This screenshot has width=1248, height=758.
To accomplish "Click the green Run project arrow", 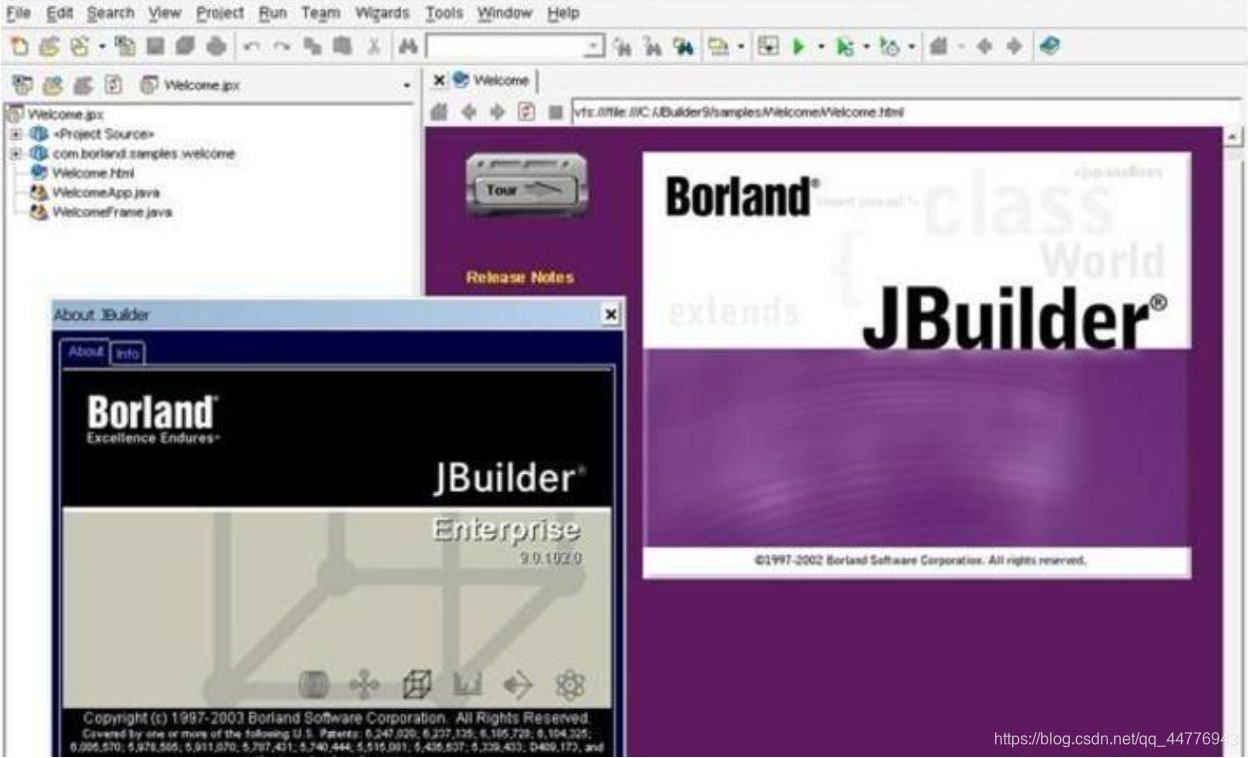I will tap(798, 46).
